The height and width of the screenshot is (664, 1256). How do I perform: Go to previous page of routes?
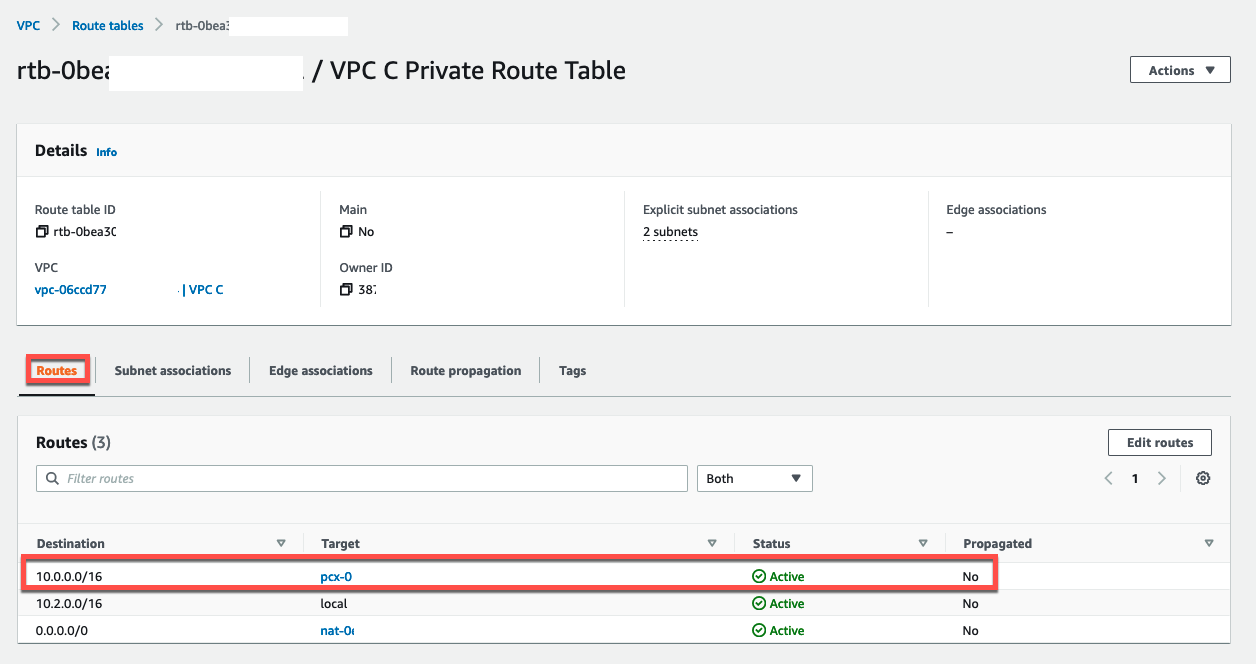pos(1108,479)
